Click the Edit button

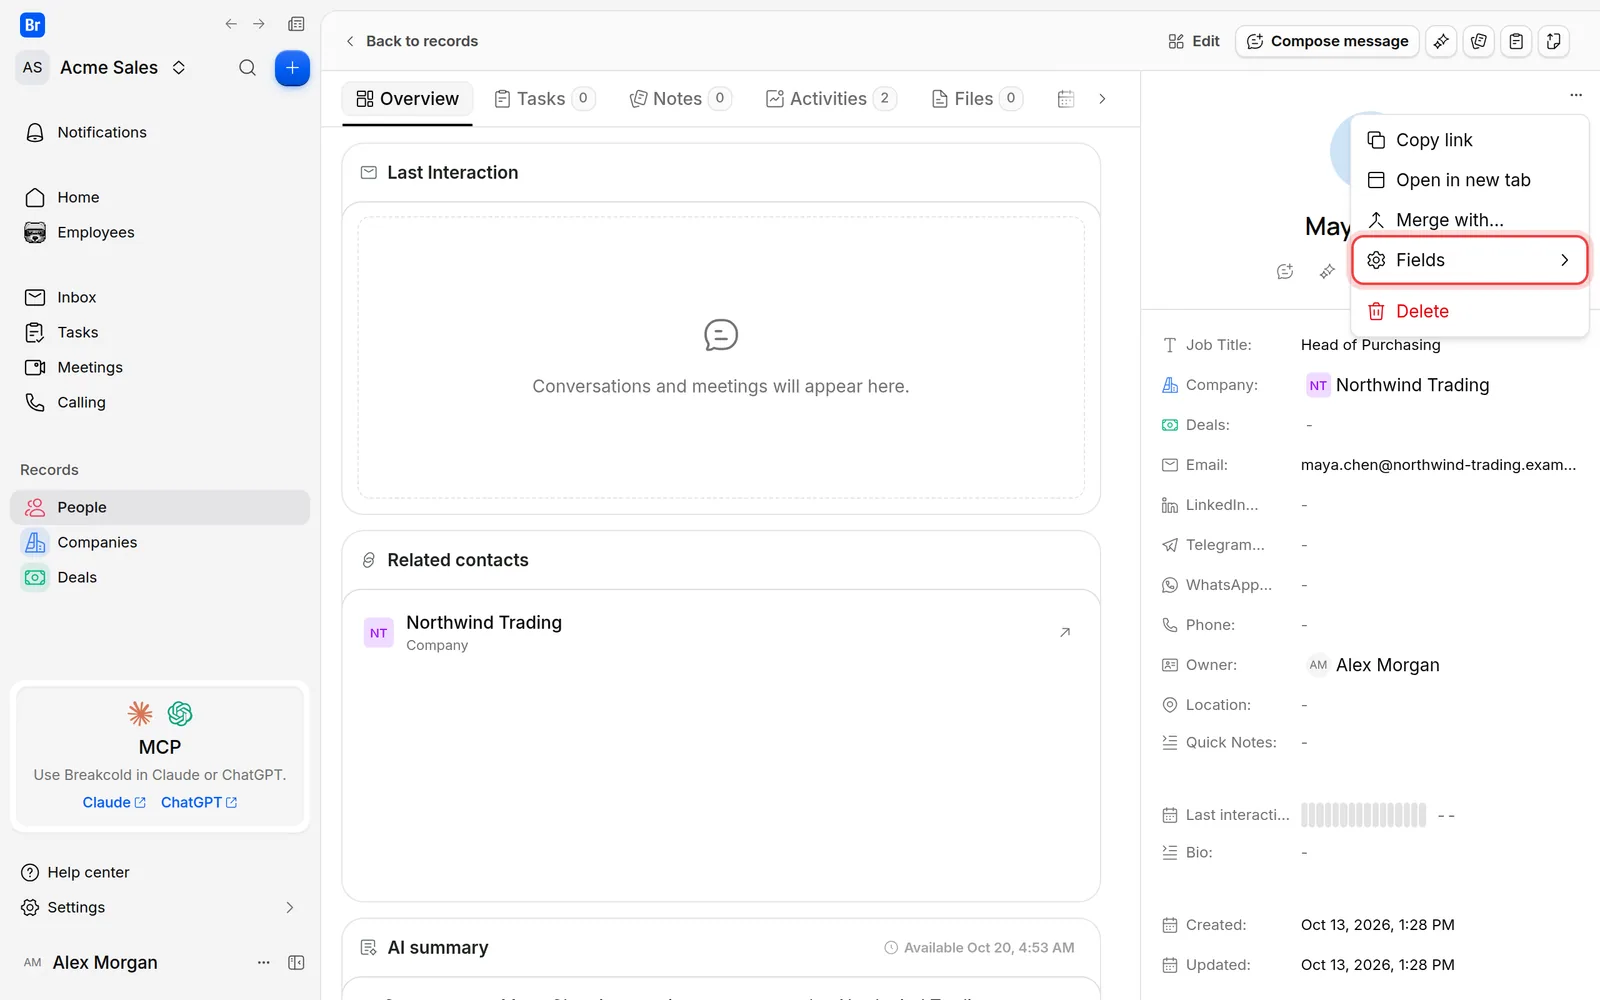(x=1194, y=41)
